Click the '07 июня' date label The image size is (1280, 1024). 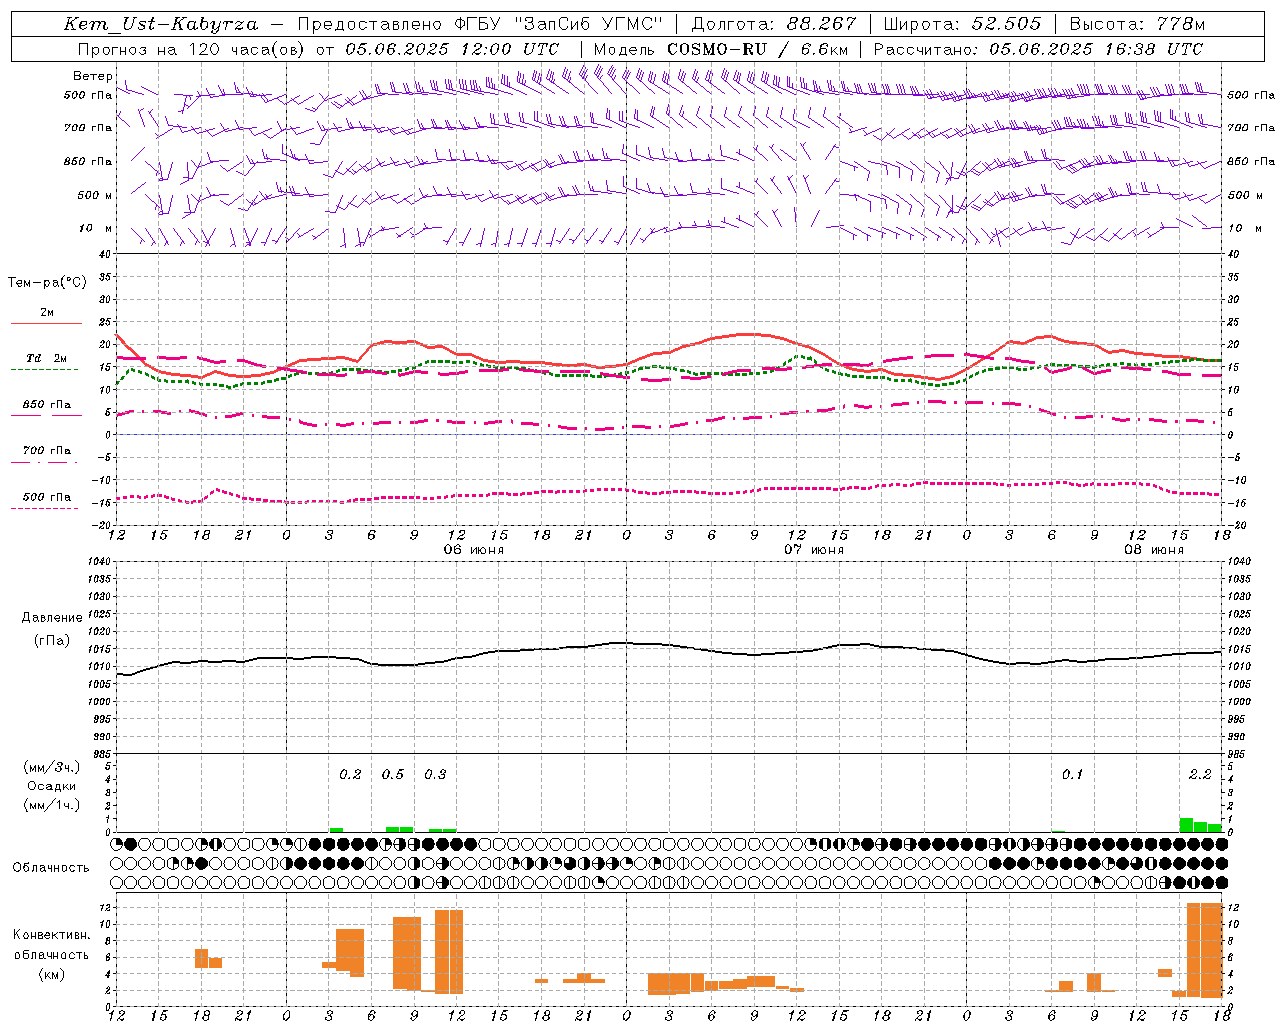pyautogui.click(x=813, y=550)
